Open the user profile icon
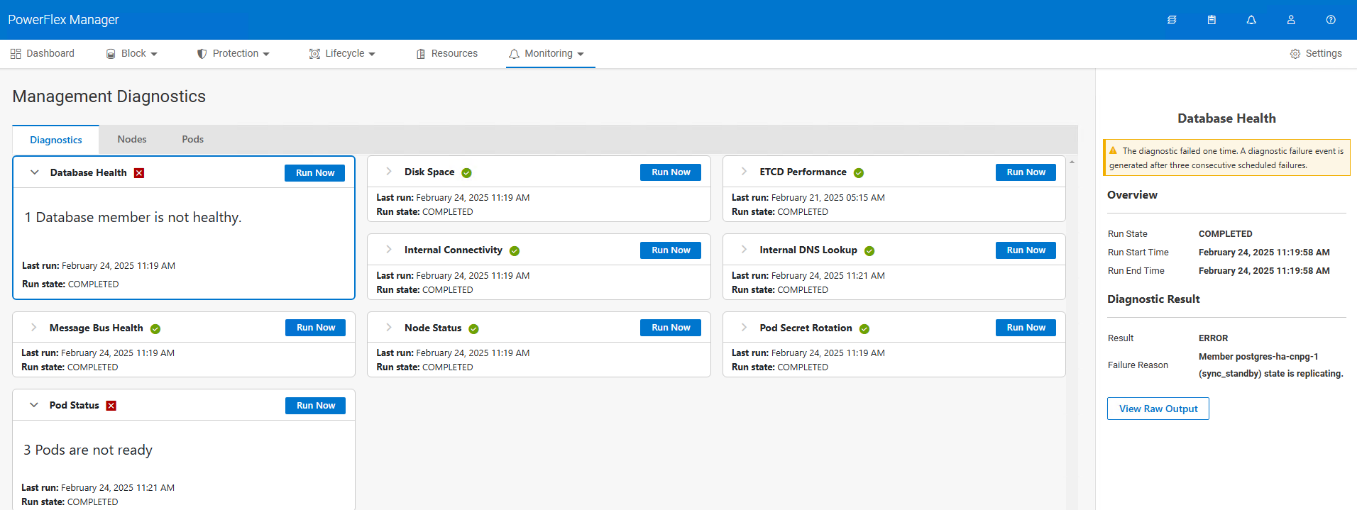The height and width of the screenshot is (510, 1357). click(1291, 20)
